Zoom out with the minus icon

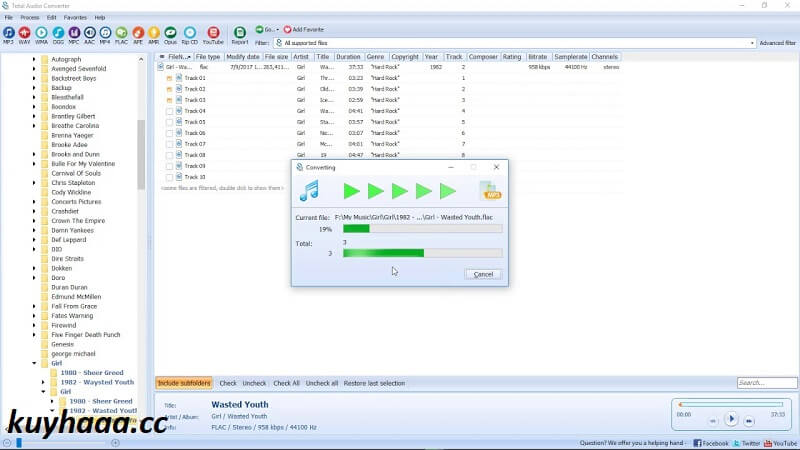(x=7, y=443)
